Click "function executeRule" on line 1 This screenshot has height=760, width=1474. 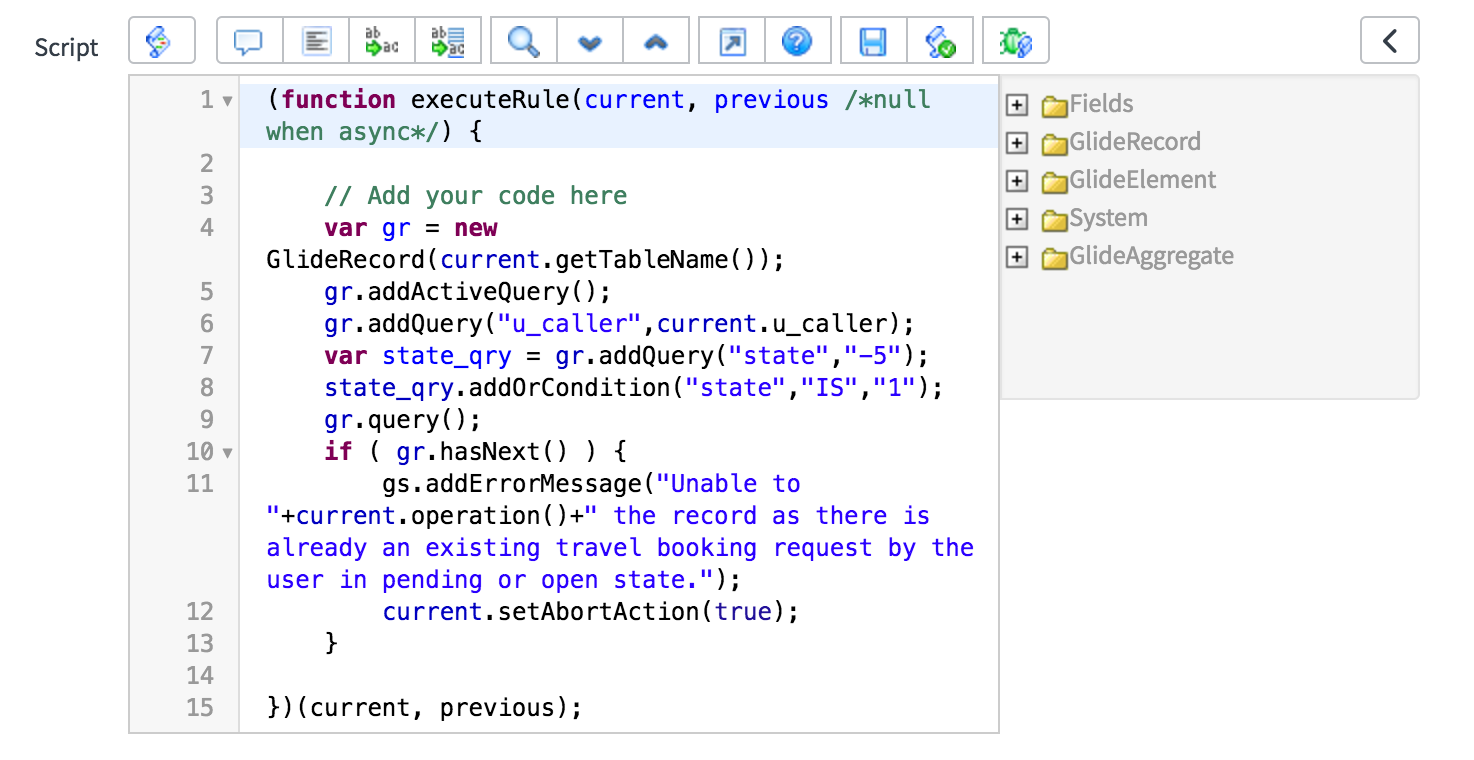click(425, 100)
